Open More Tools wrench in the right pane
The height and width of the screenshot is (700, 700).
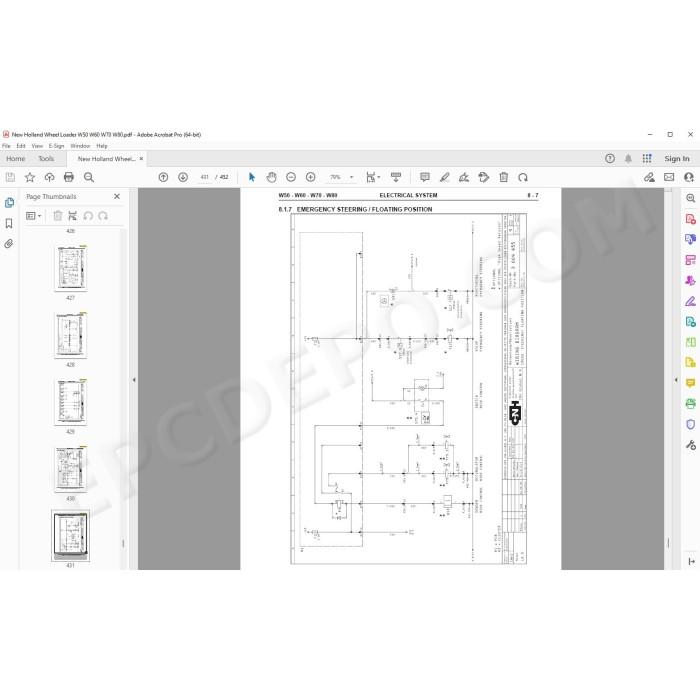click(x=691, y=445)
